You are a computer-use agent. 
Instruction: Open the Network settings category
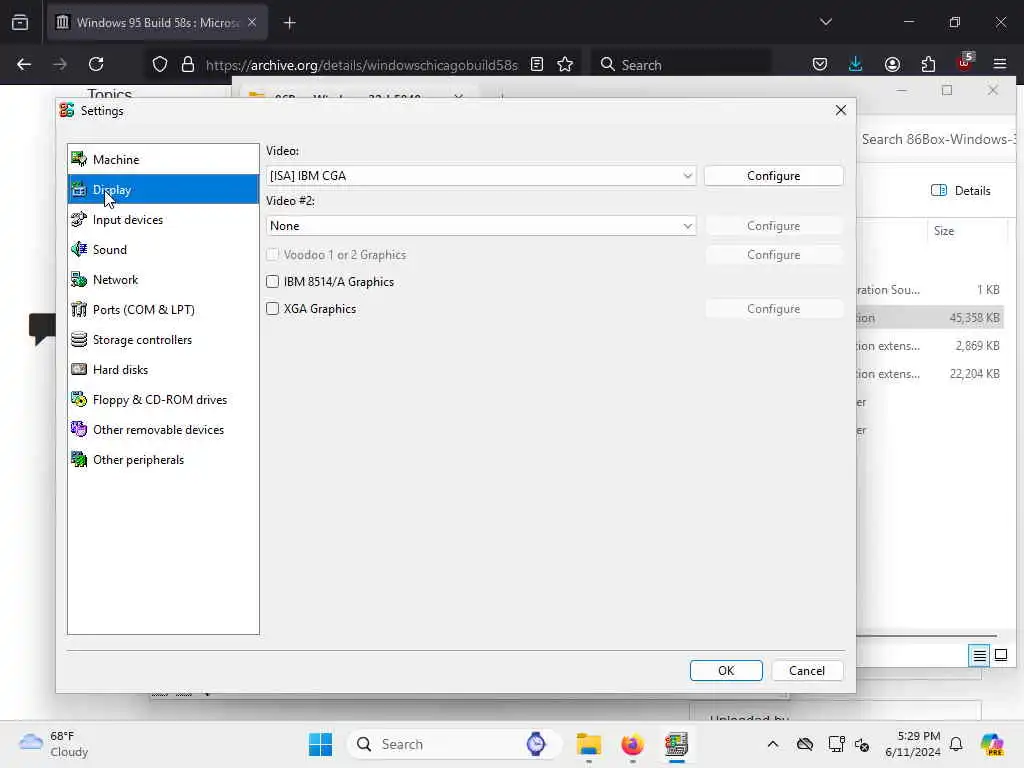pos(163,280)
